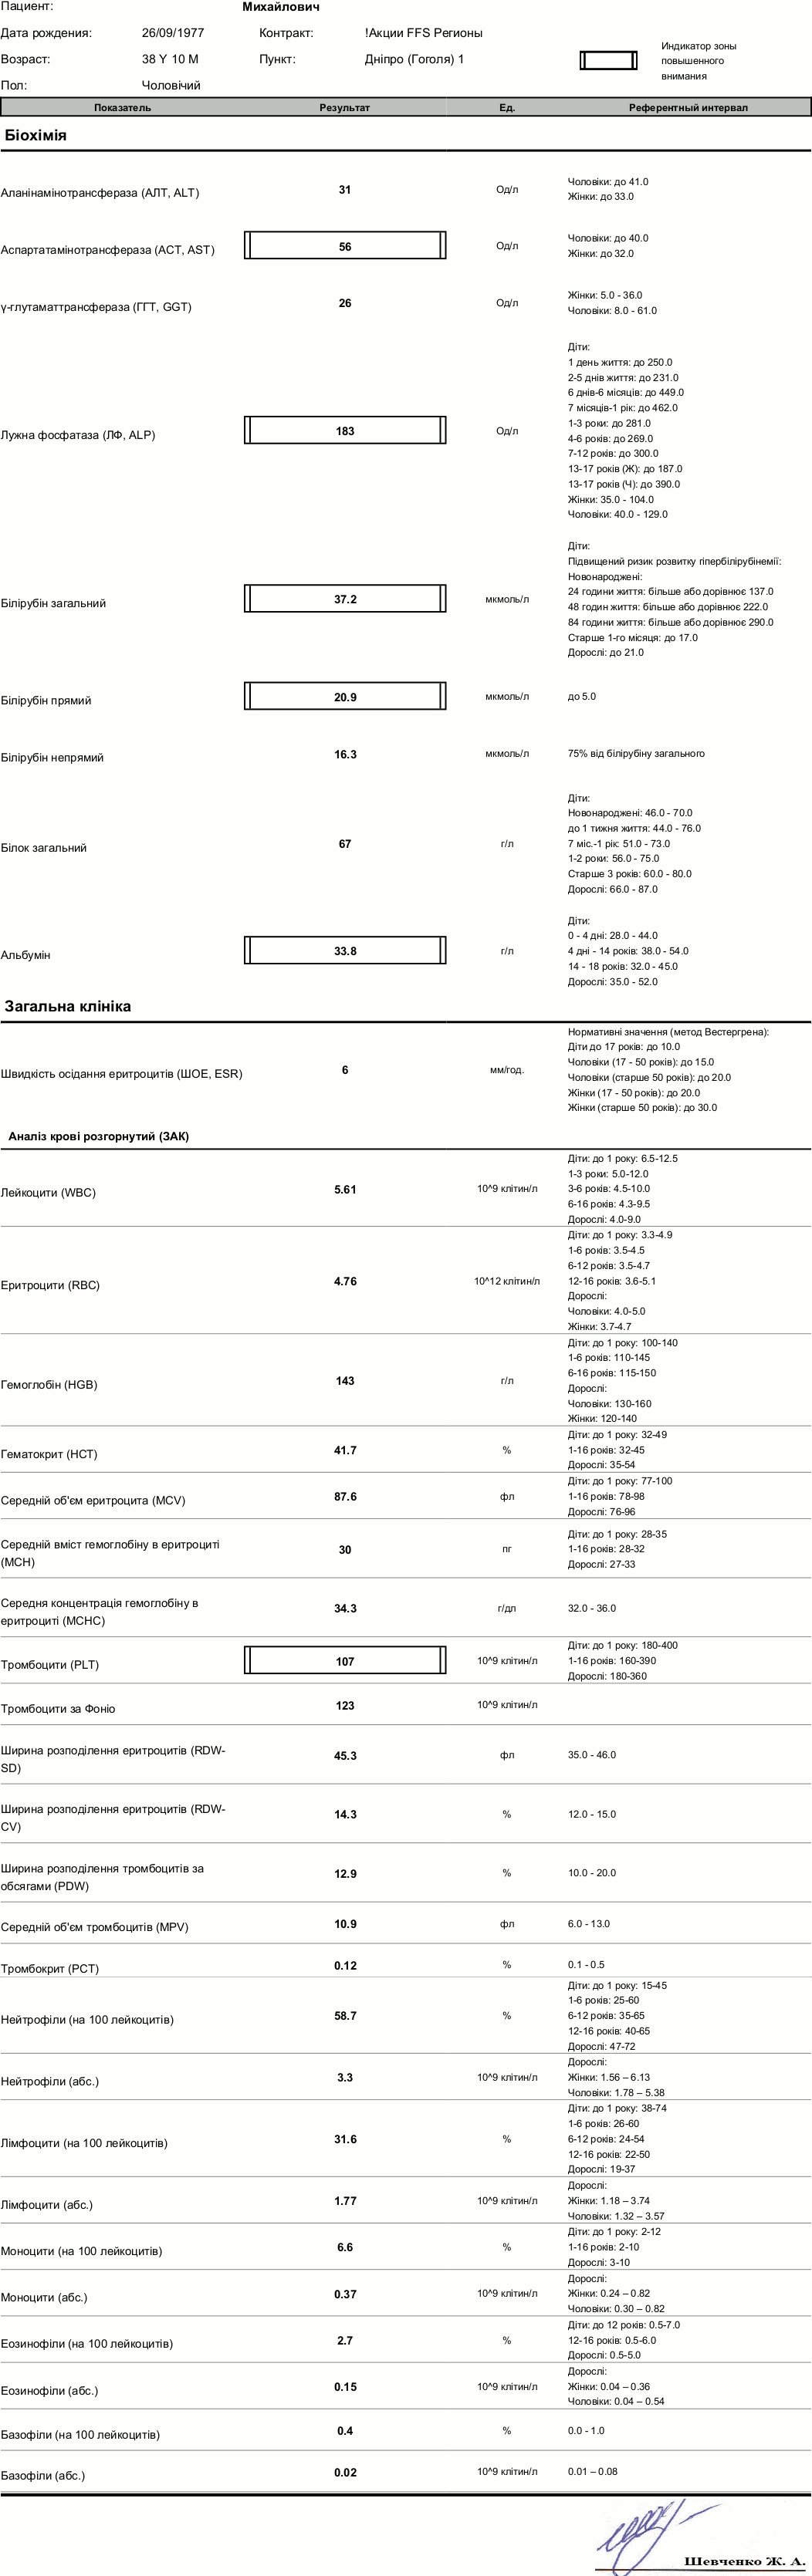Click the highlighted AST result 56
This screenshot has width=812, height=2576.
[345, 246]
